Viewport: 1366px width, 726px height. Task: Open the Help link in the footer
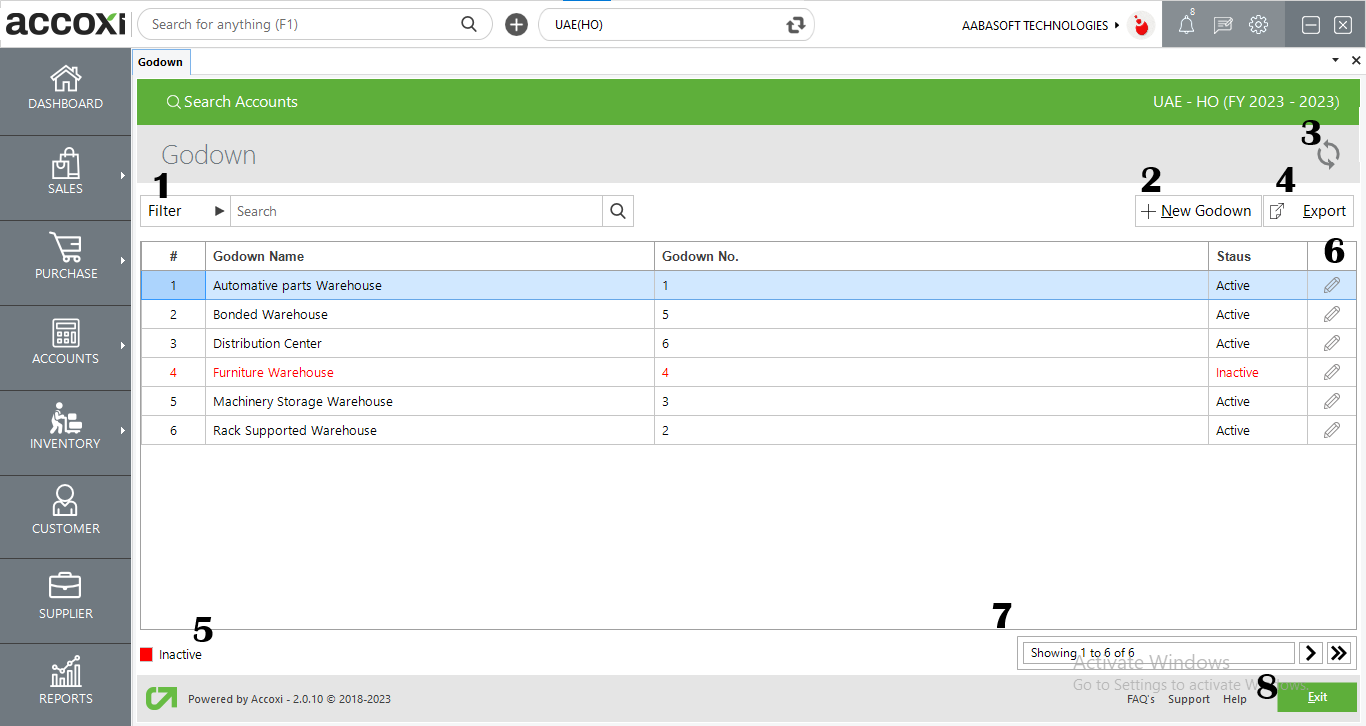1235,699
